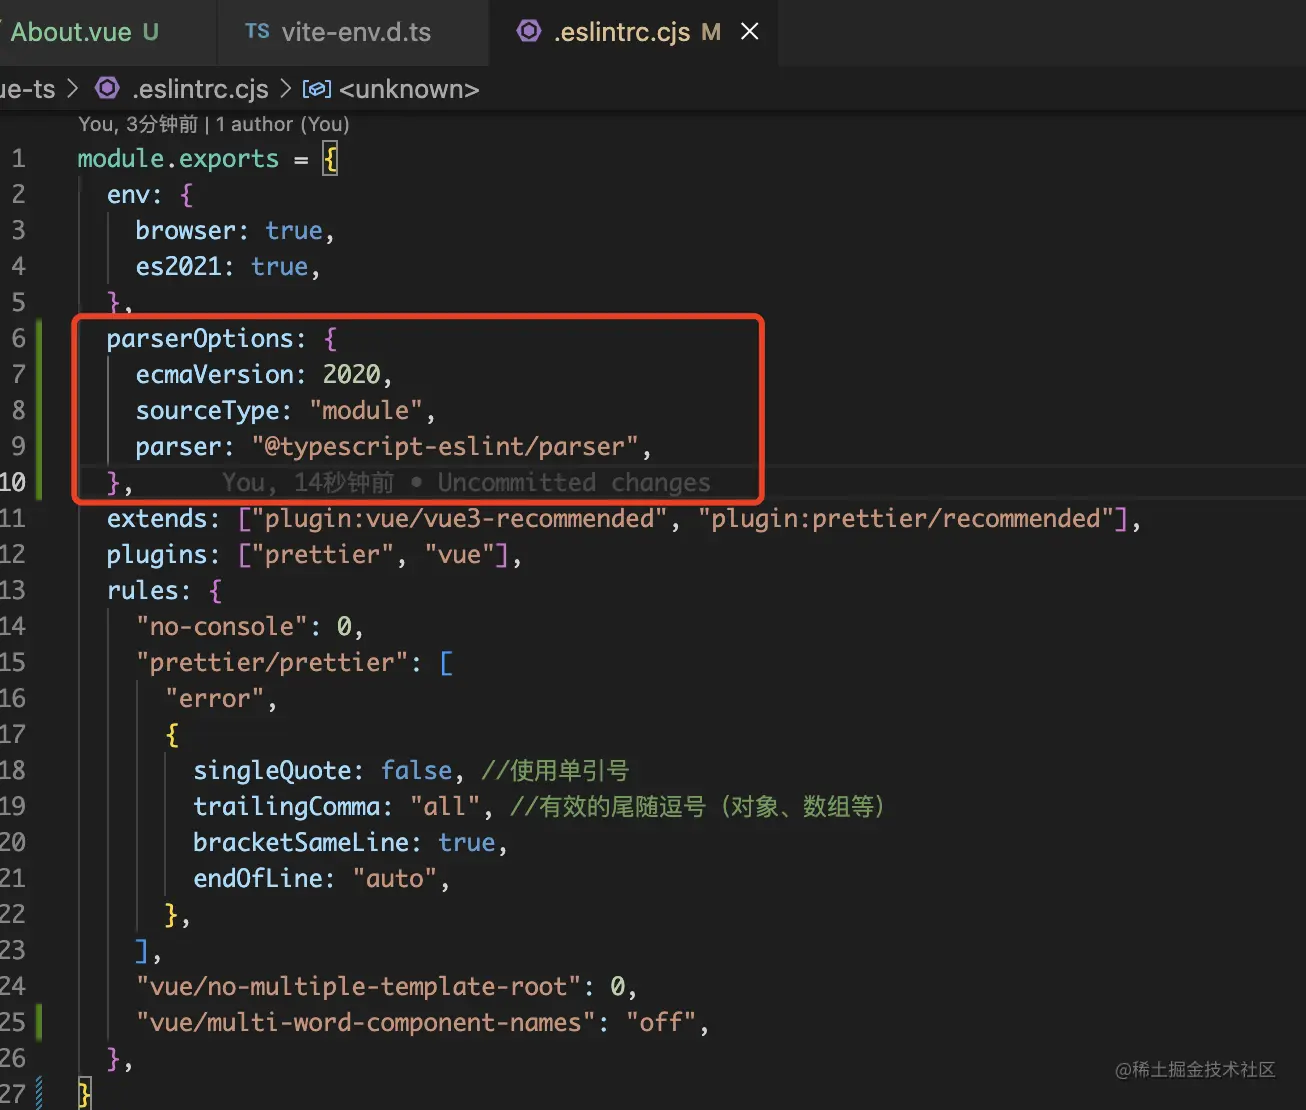The height and width of the screenshot is (1110, 1306).
Task: Place cursor on 'module.exports'
Action: 178,159
